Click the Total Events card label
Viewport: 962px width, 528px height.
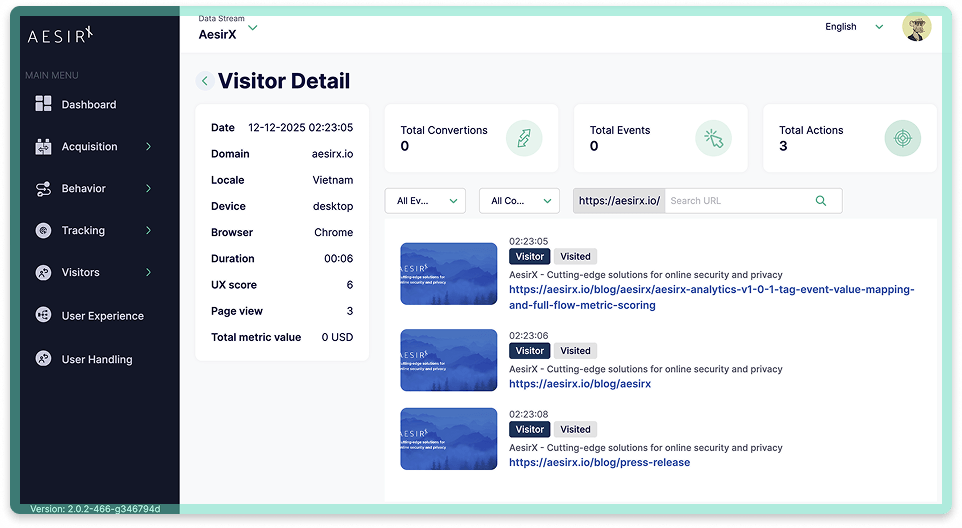click(620, 130)
